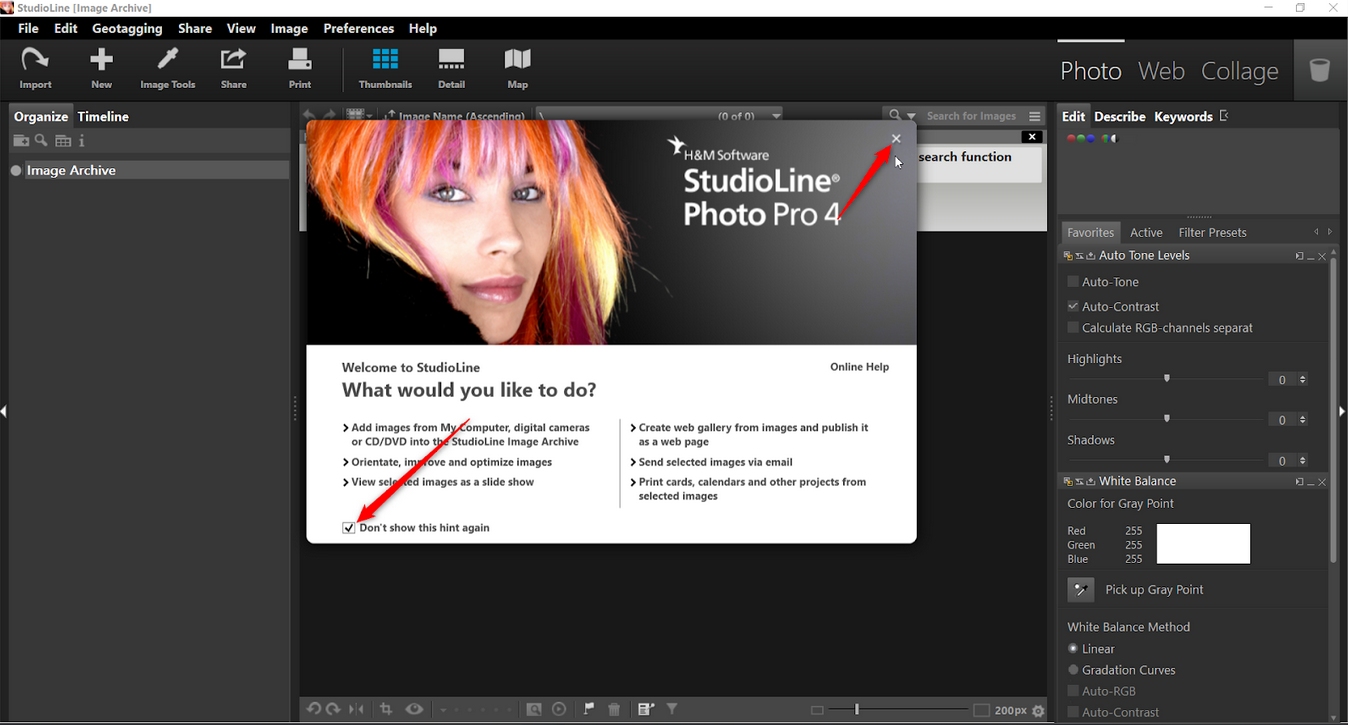1348x725 pixels.
Task: Detach the Edit panel via the undock icon
Action: pyautogui.click(x=1224, y=116)
